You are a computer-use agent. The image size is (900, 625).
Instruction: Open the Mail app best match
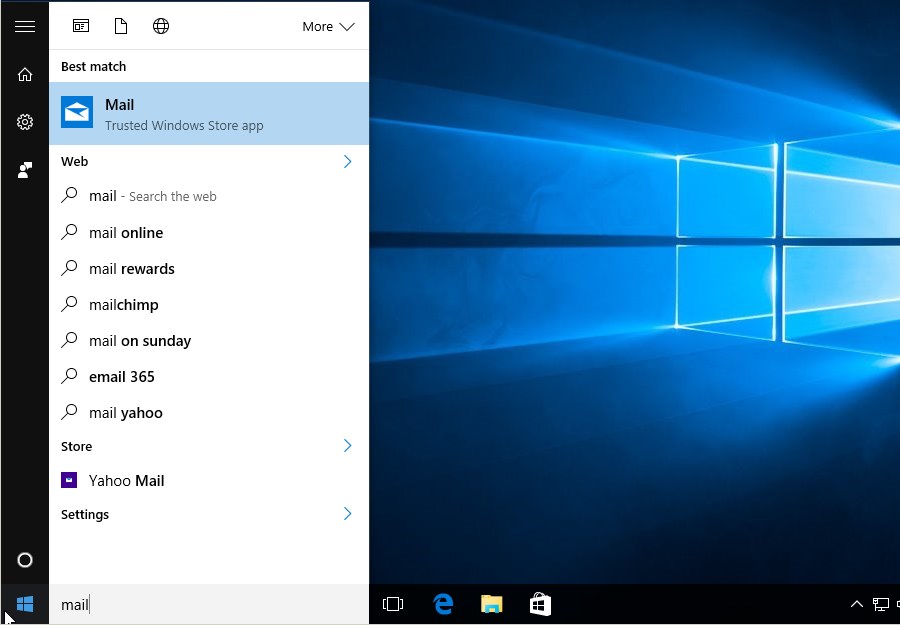point(209,114)
